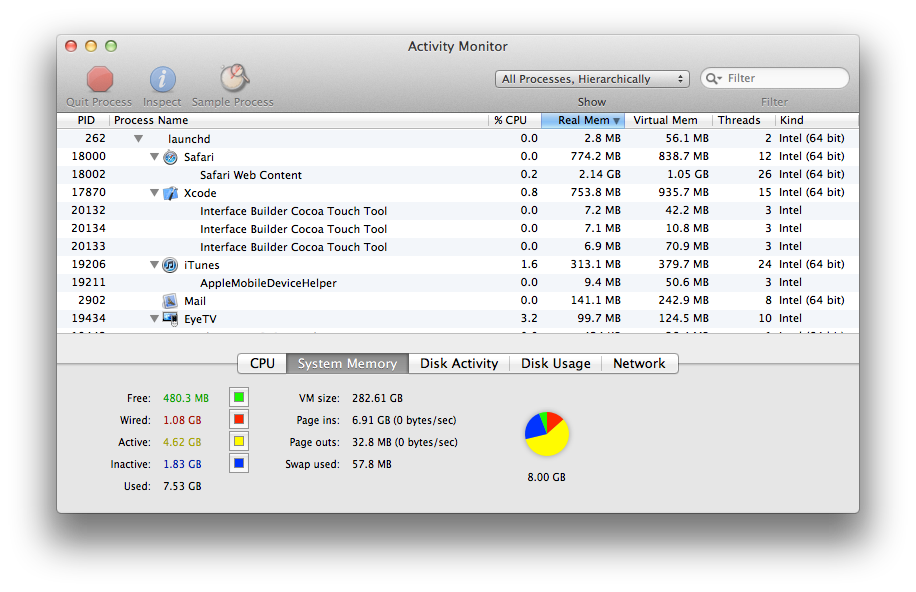Image resolution: width=916 pixels, height=592 pixels.
Task: Click the 774.2 MB real memory value
Action: tap(595, 157)
